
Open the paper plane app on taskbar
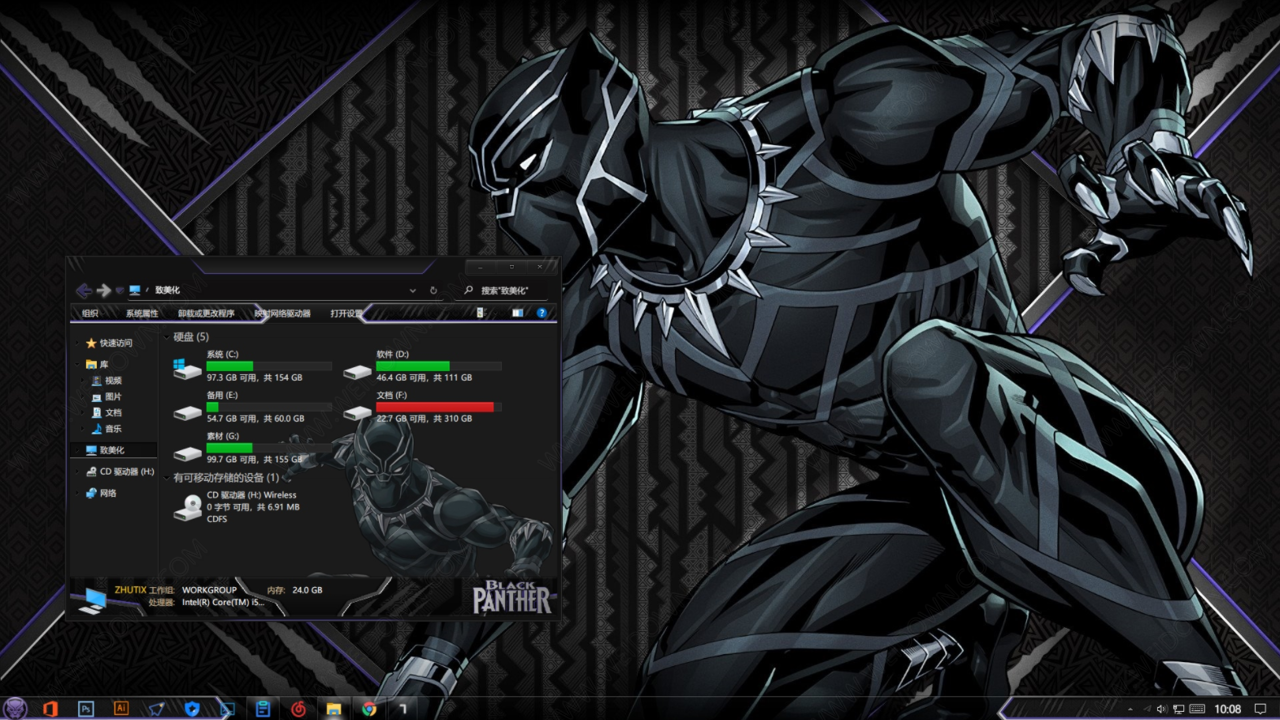[x=156, y=708]
